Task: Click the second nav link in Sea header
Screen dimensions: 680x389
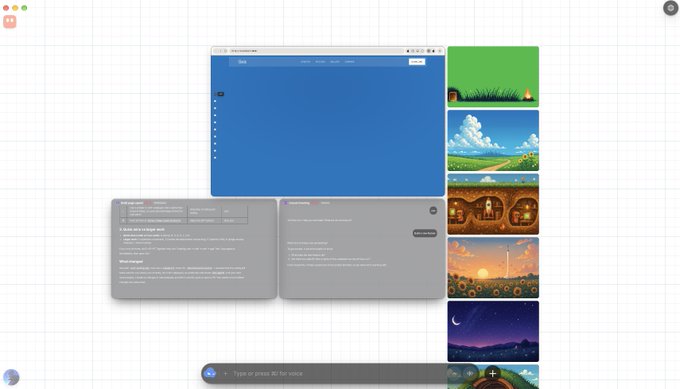Action: click(320, 62)
